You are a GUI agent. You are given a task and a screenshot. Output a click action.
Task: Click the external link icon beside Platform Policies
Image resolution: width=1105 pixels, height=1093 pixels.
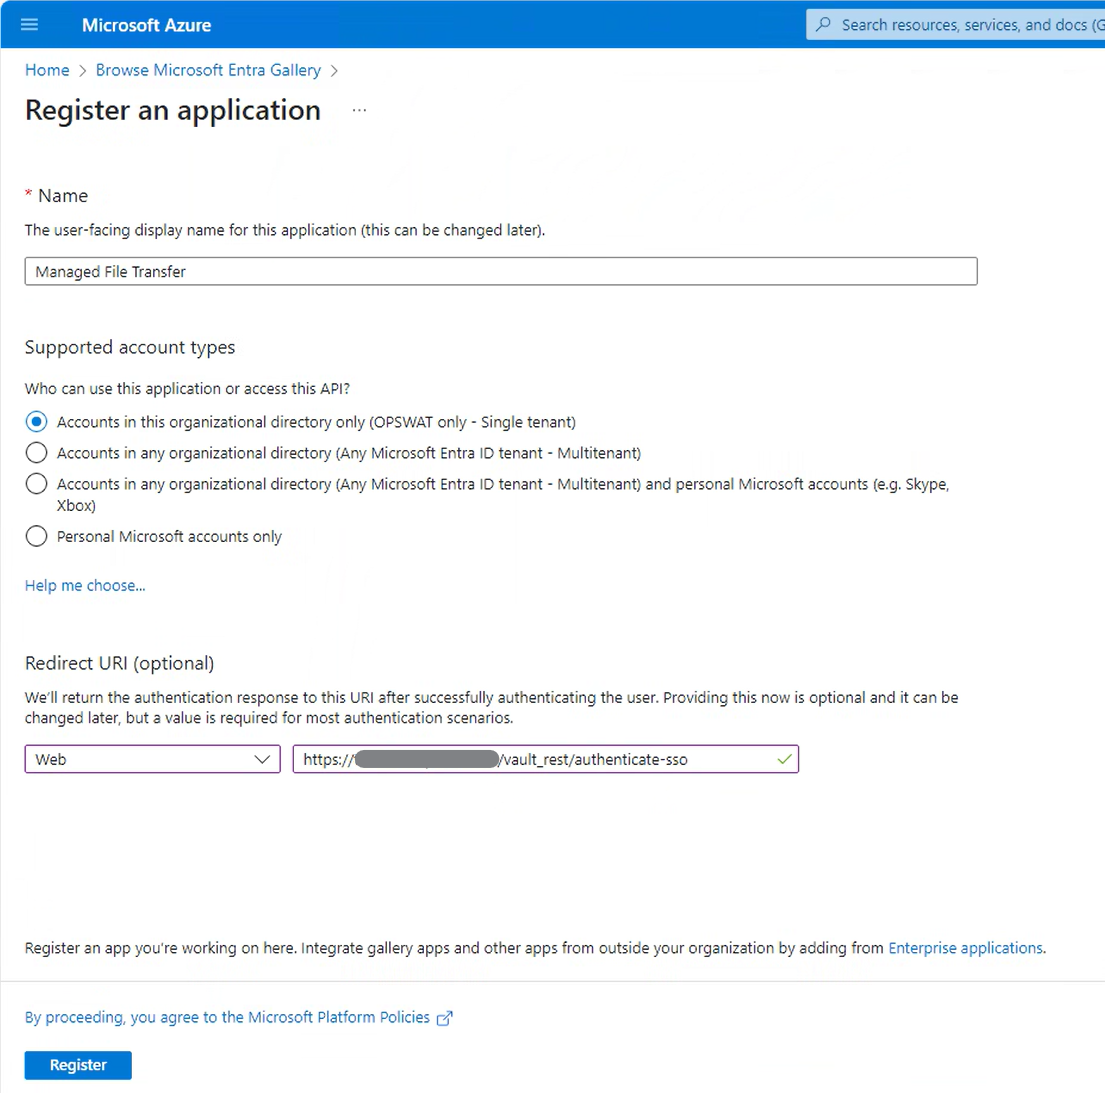click(445, 1018)
